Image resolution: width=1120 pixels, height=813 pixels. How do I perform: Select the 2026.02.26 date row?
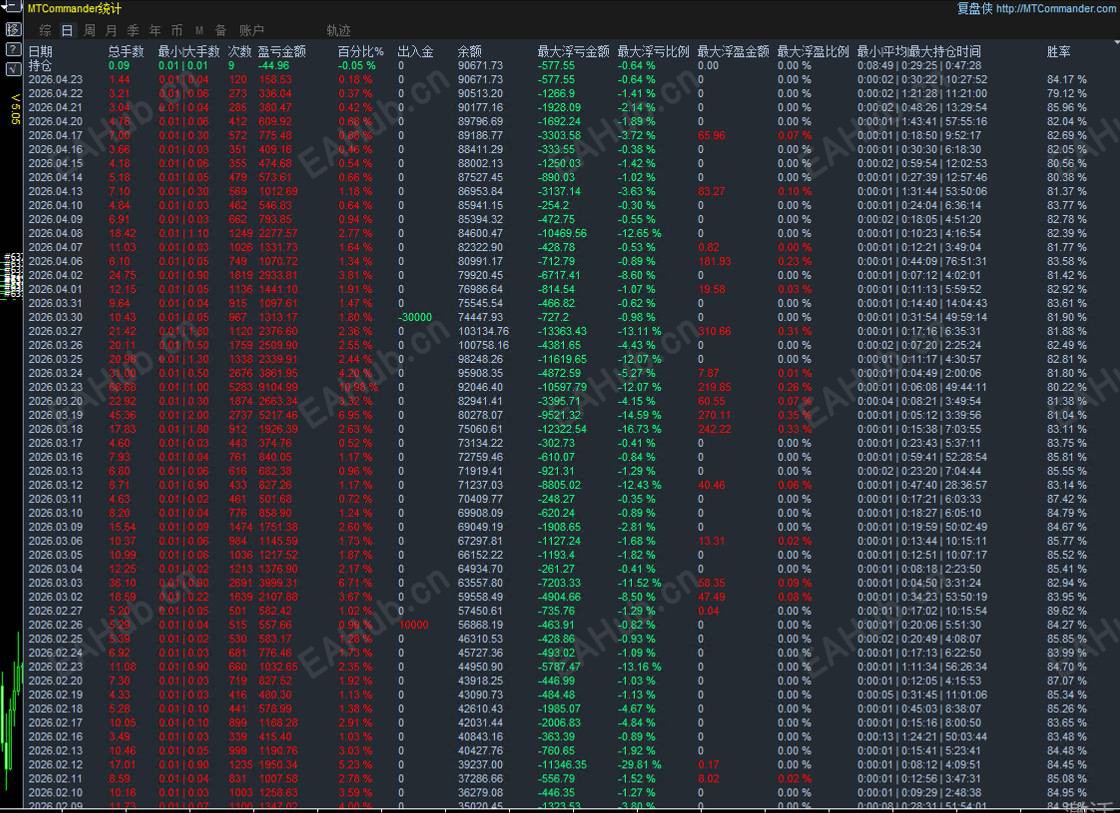click(56, 625)
